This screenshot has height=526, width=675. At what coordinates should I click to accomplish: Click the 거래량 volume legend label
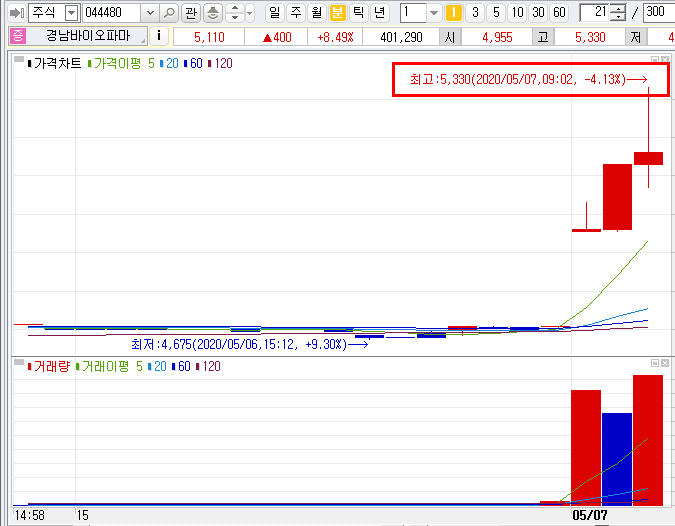pos(51,366)
